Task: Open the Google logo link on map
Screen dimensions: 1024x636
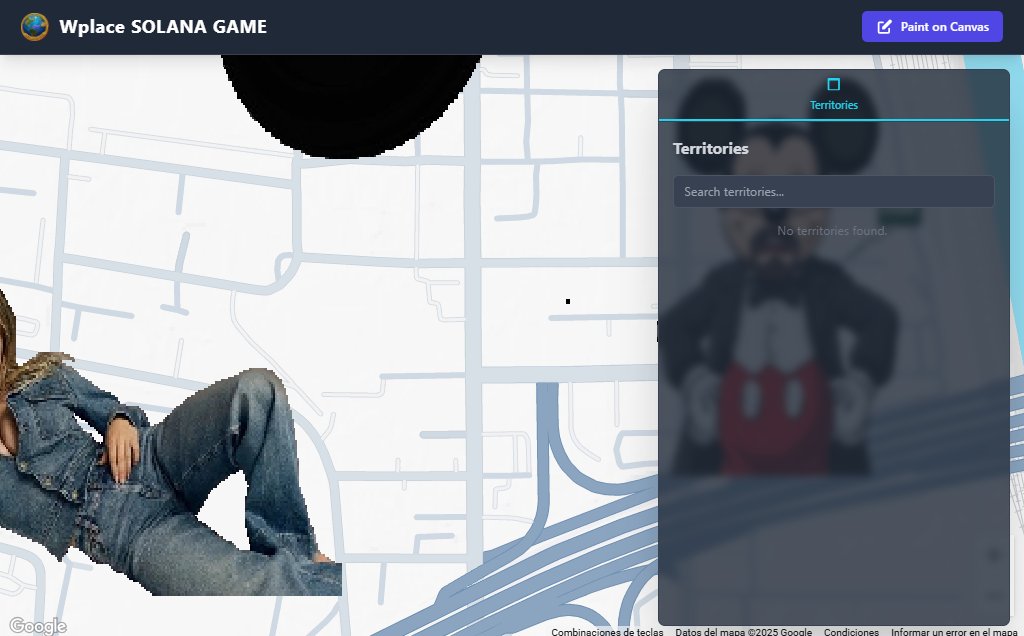Action: pos(38,626)
